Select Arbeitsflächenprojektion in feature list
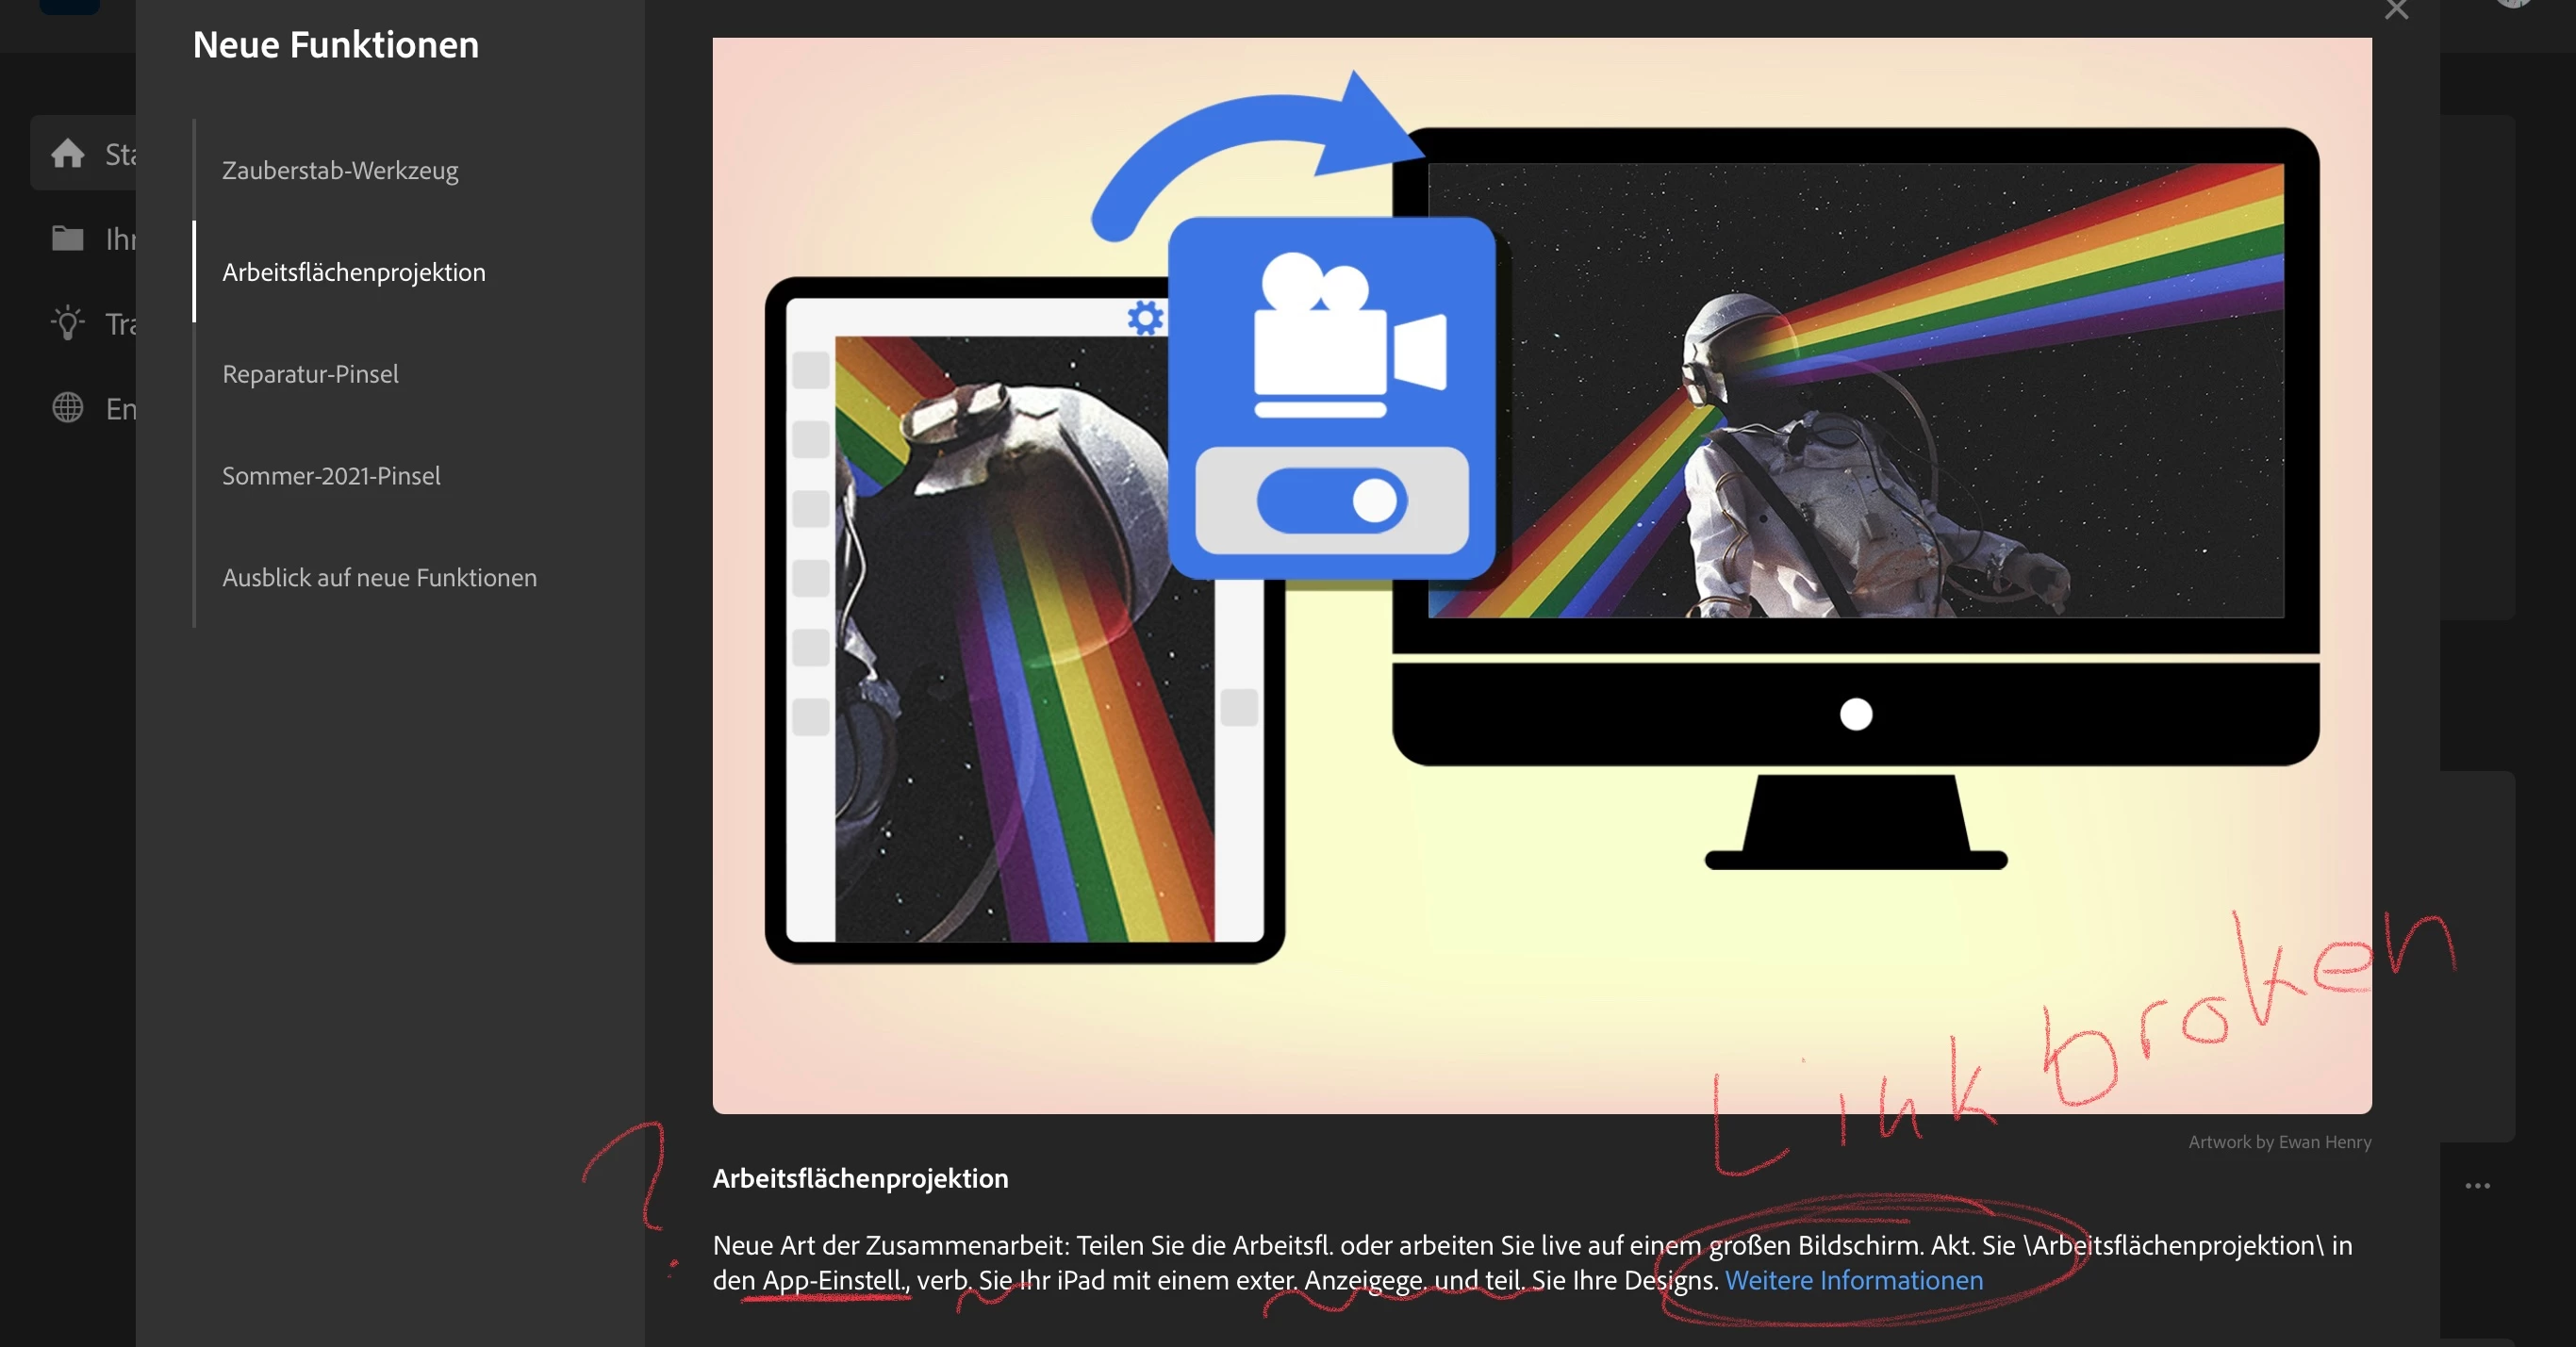2576x1347 pixels. (353, 272)
